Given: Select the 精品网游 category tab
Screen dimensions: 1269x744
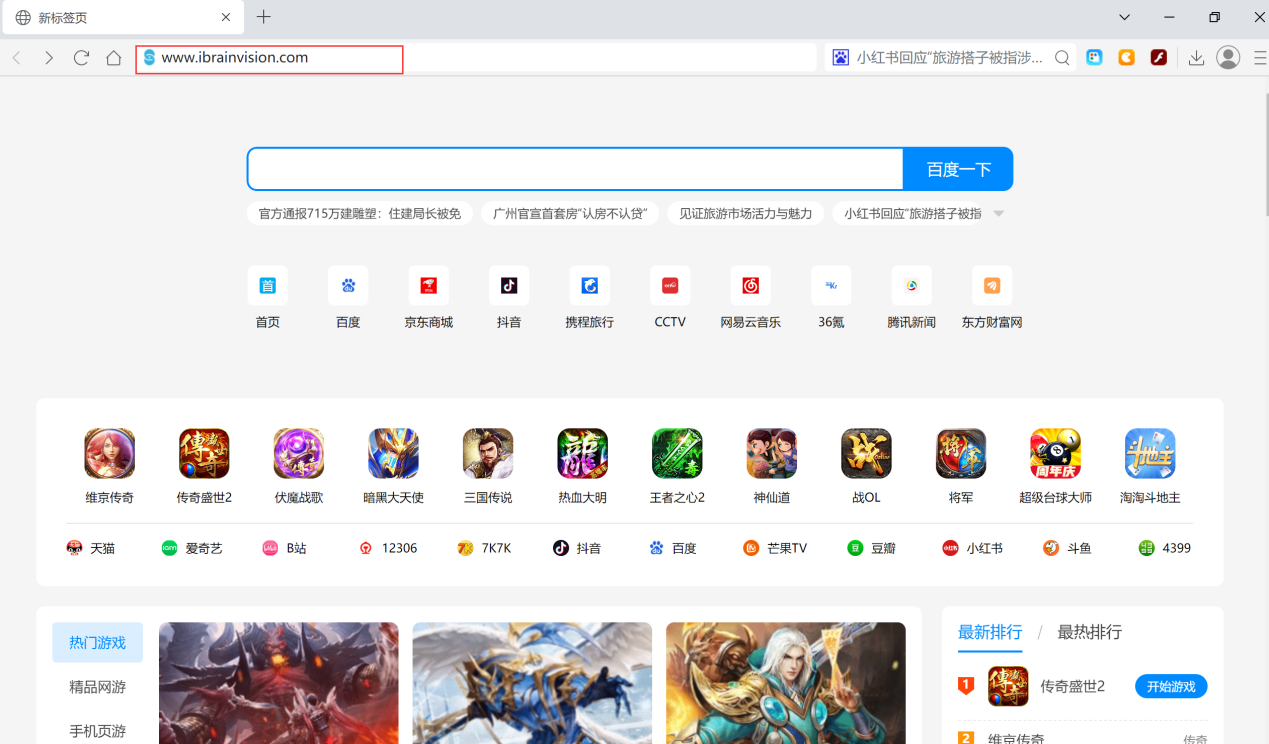Looking at the screenshot, I should click(98, 687).
